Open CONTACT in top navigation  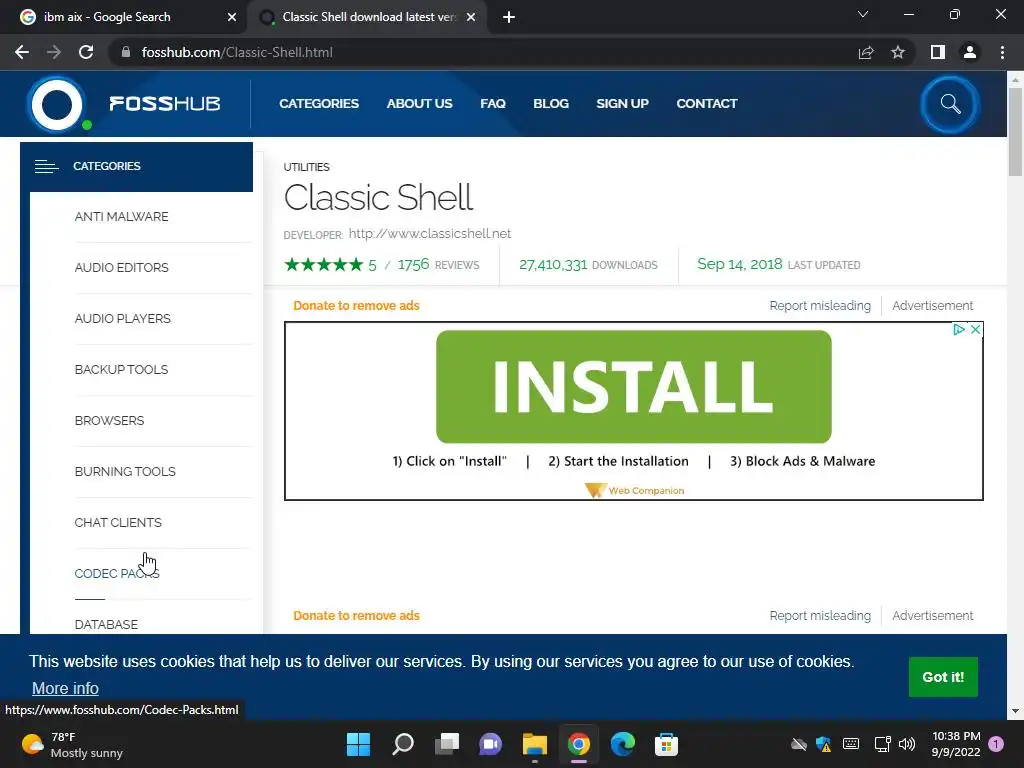pyautogui.click(x=707, y=103)
